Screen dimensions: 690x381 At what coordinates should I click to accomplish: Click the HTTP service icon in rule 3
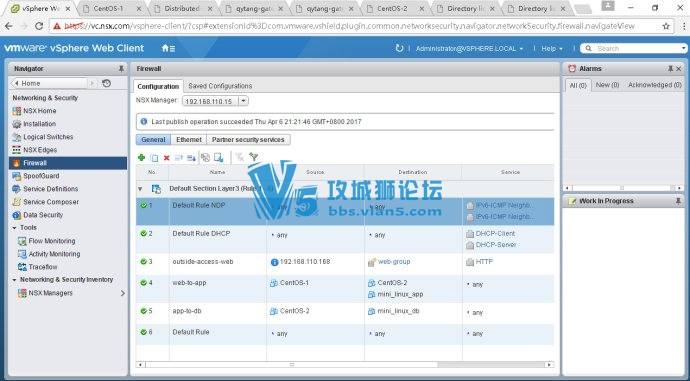pyautogui.click(x=470, y=262)
